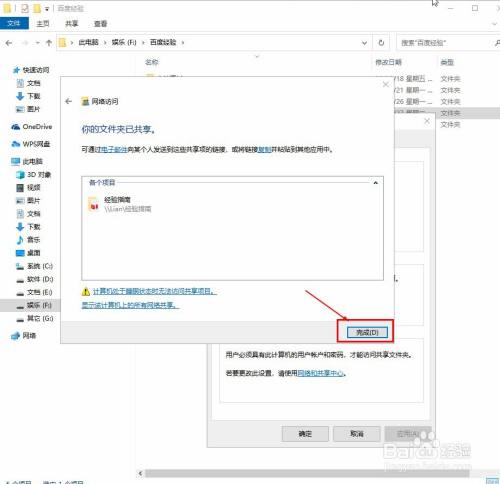Click the back arrow in Explorer toolbar
Viewport: 500px width, 484px height.
[x=9, y=43]
